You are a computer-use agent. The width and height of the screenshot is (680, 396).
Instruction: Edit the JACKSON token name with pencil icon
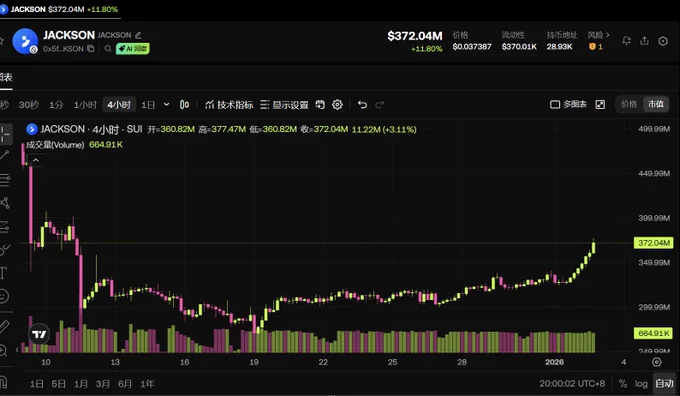[138, 35]
